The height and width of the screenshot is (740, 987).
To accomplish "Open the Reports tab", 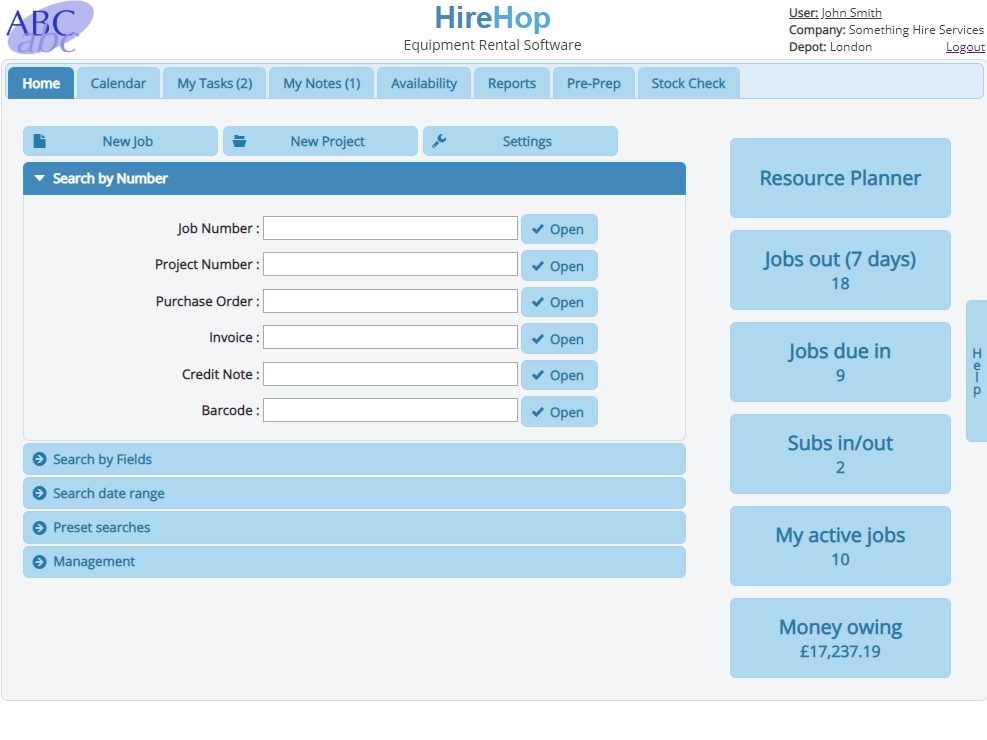I will tap(512, 83).
